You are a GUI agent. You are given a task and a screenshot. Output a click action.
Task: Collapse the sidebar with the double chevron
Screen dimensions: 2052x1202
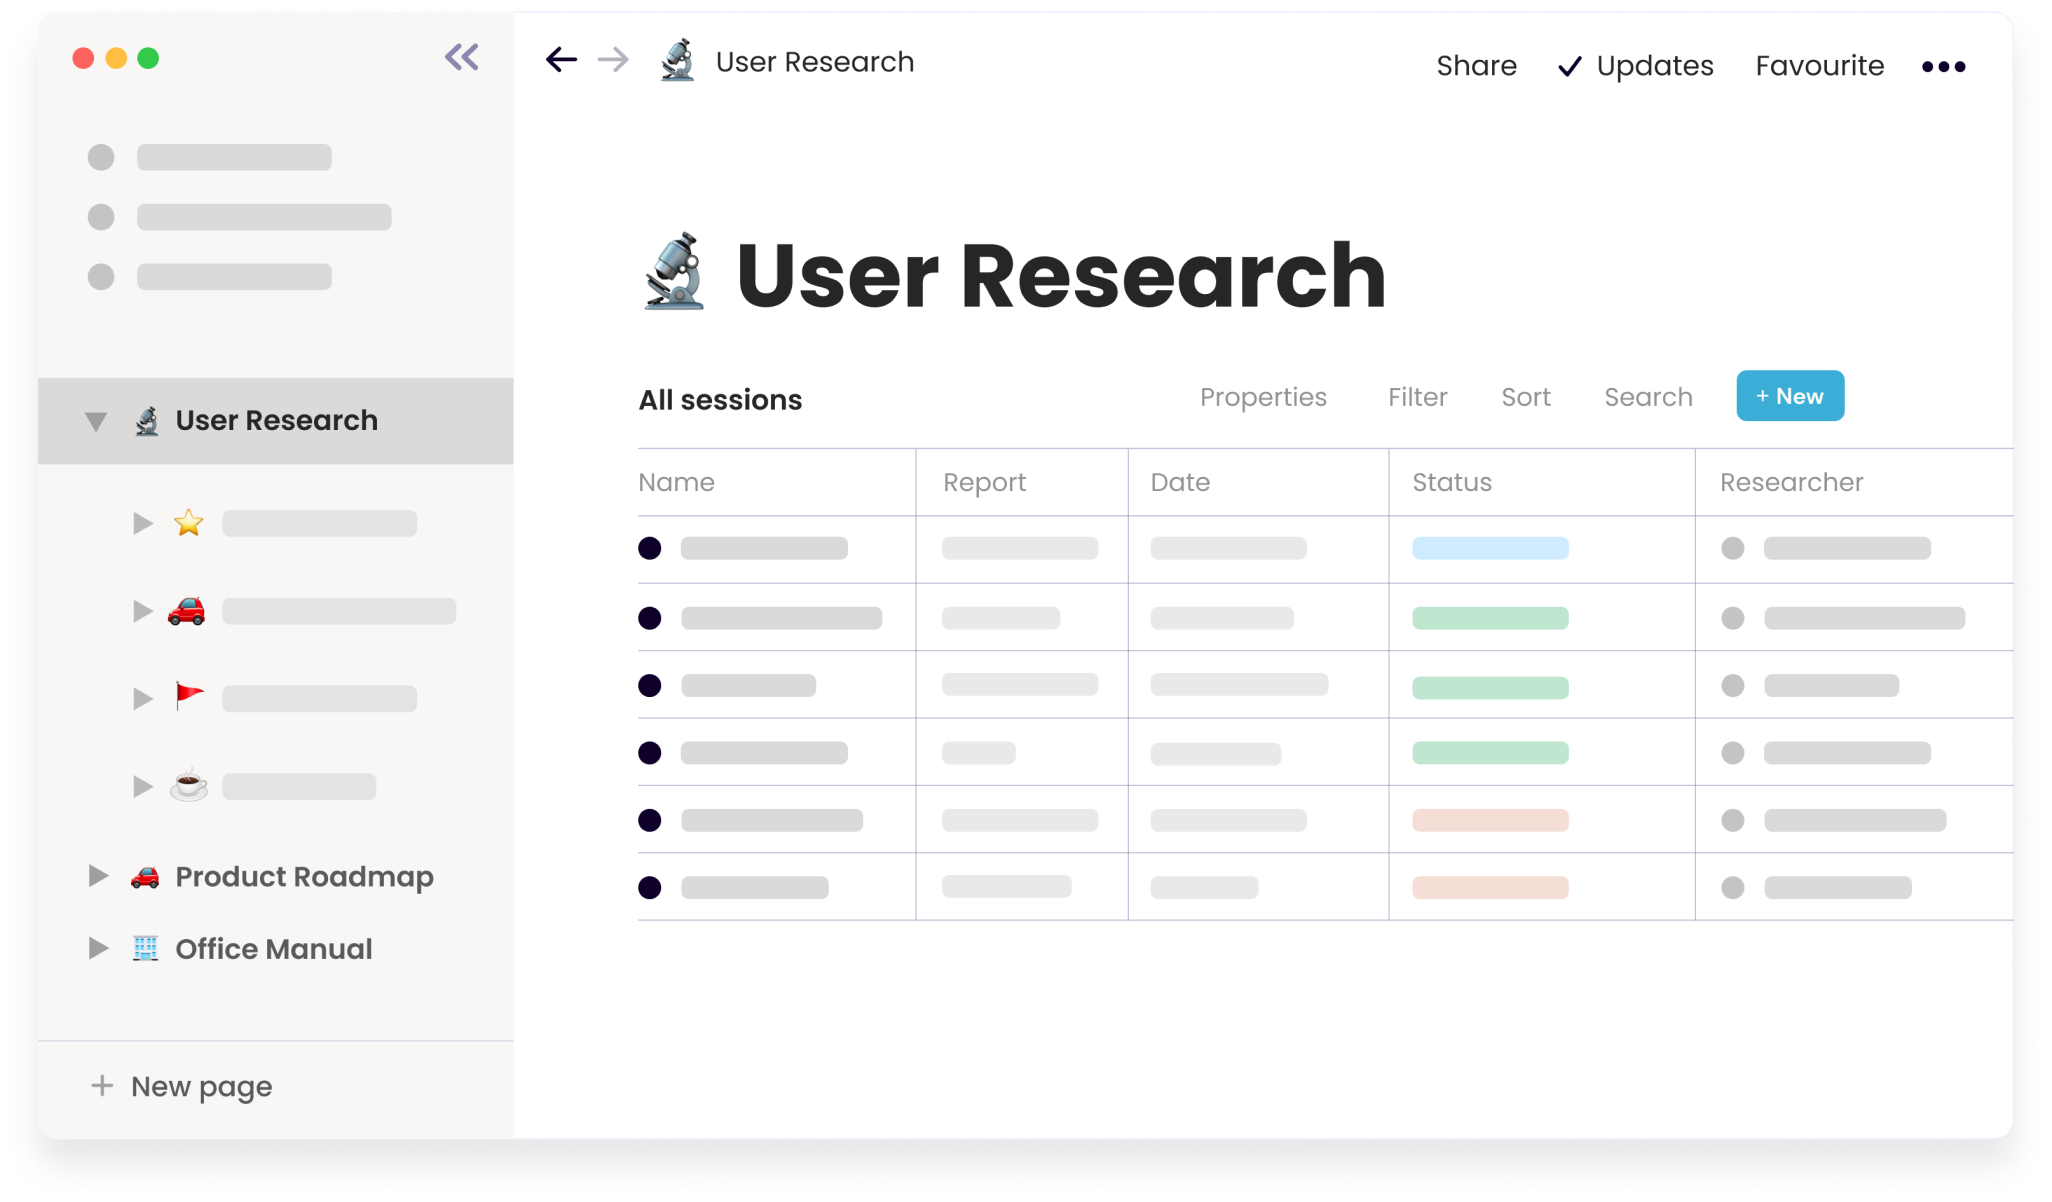[461, 57]
